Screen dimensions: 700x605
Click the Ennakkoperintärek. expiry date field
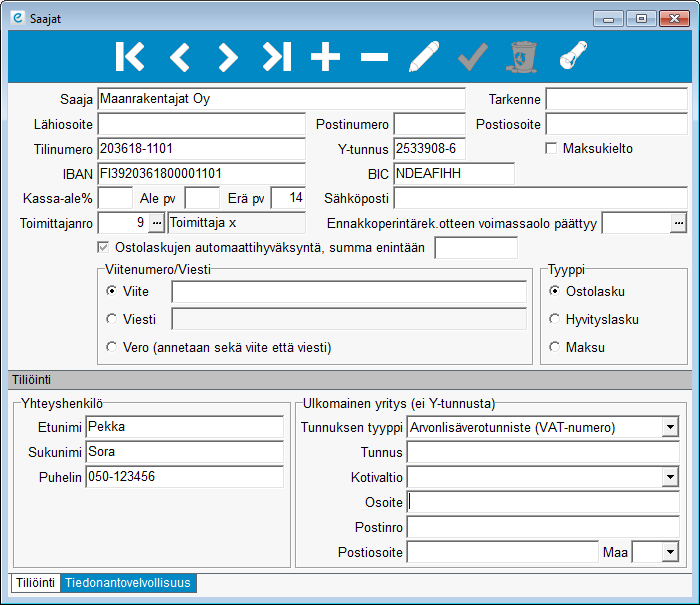[x=636, y=223]
